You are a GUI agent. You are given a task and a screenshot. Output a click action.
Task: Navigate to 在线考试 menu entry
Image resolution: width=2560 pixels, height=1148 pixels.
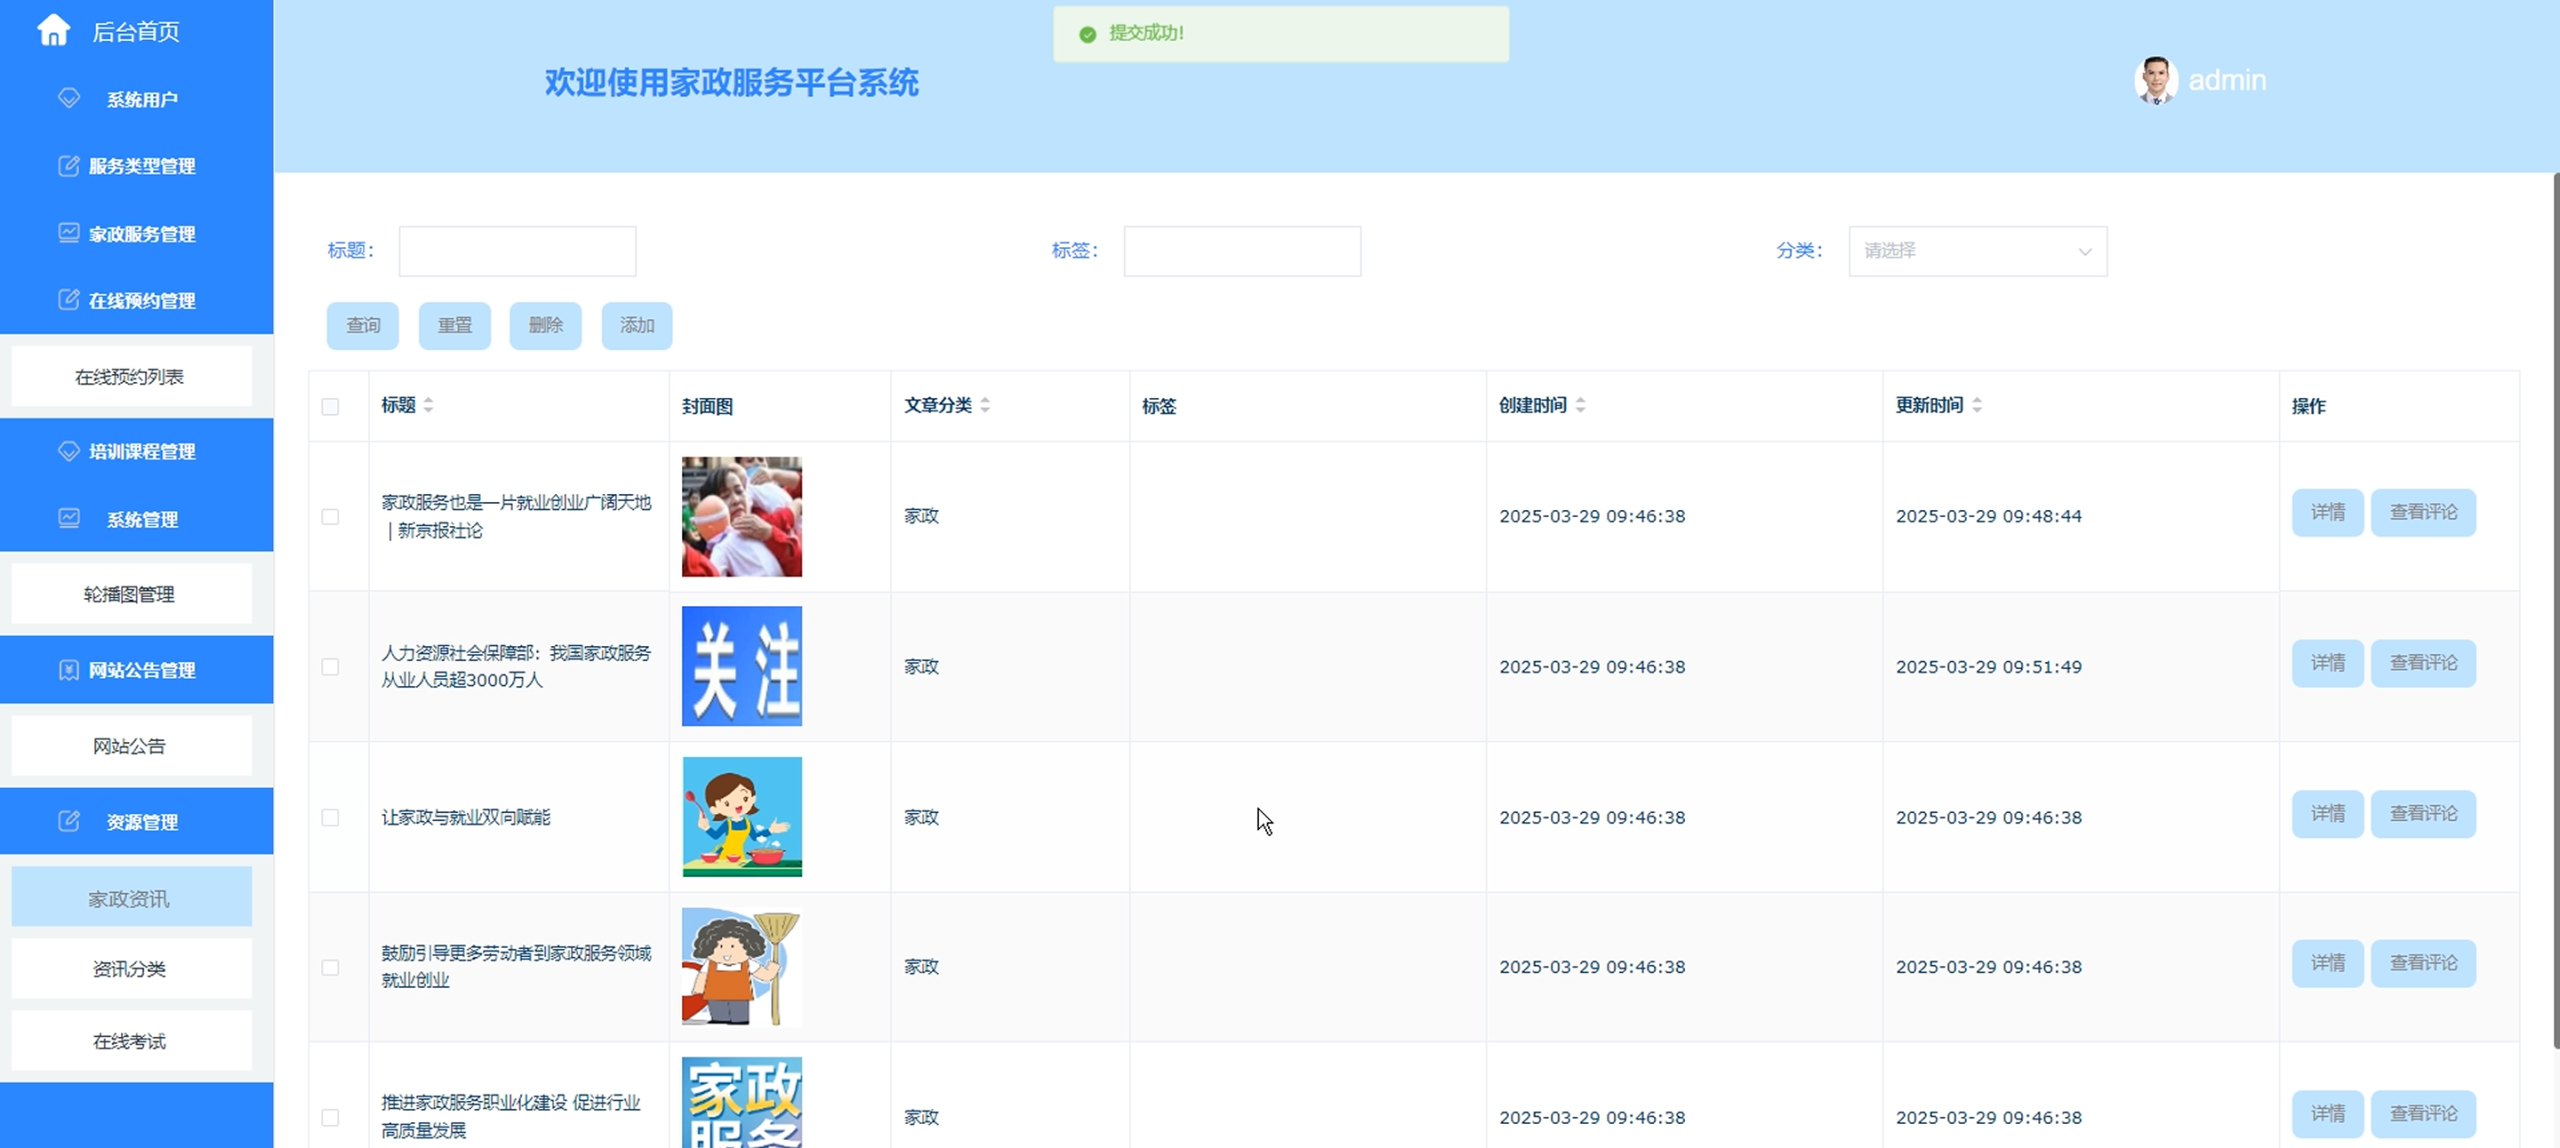point(131,1040)
